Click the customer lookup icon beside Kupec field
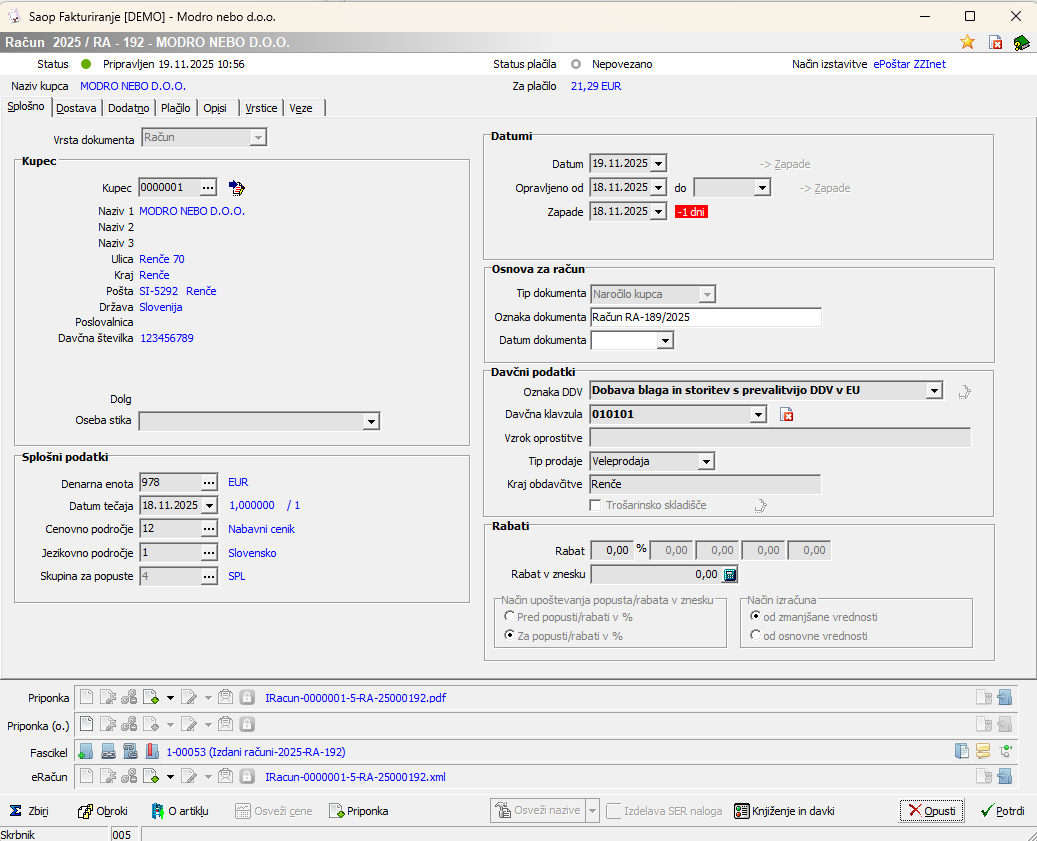This screenshot has height=841, width=1037. (x=237, y=187)
